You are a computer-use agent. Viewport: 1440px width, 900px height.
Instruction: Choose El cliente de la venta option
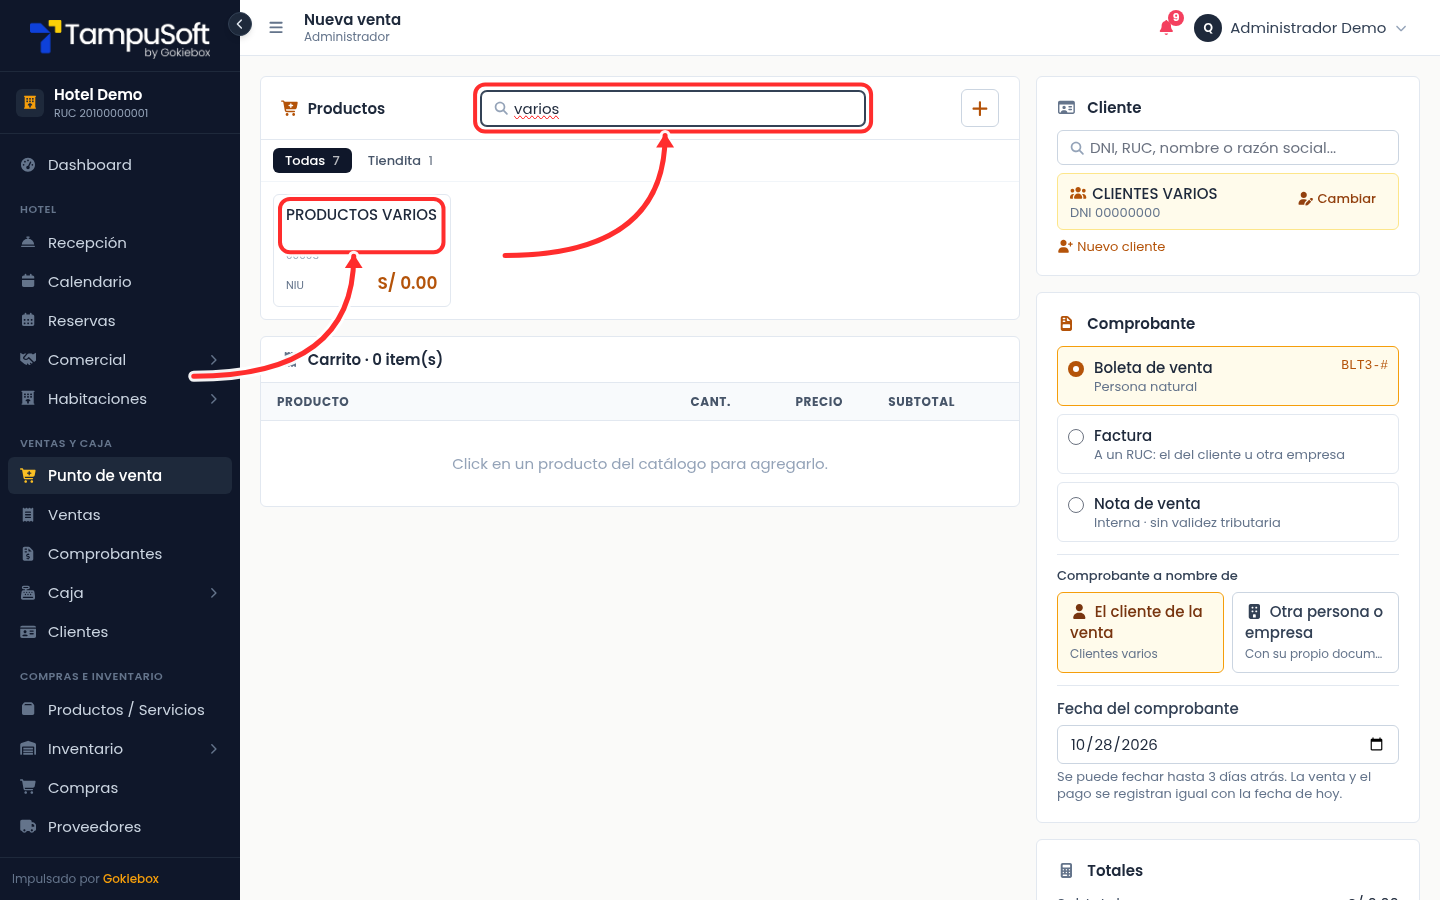point(1140,632)
